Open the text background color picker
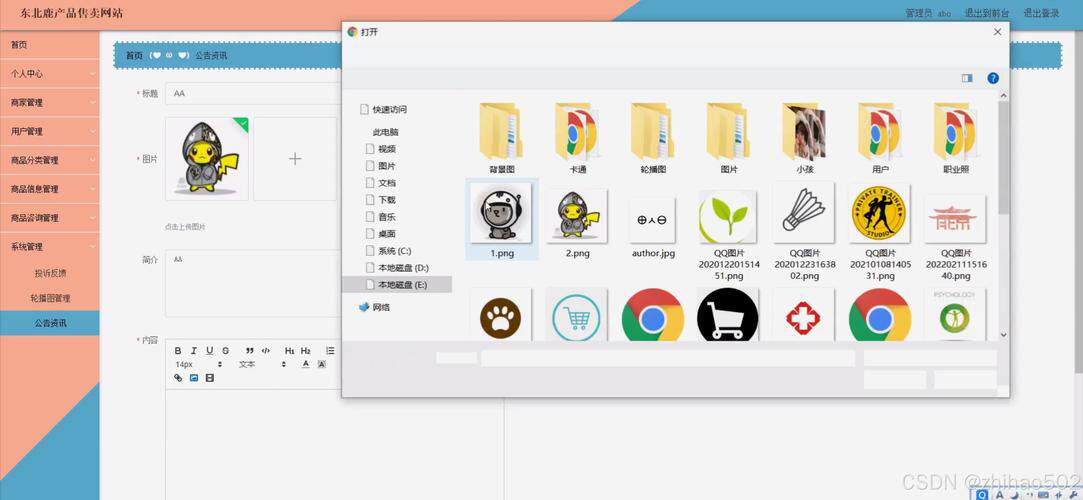This screenshot has height=500, width=1083. point(321,364)
